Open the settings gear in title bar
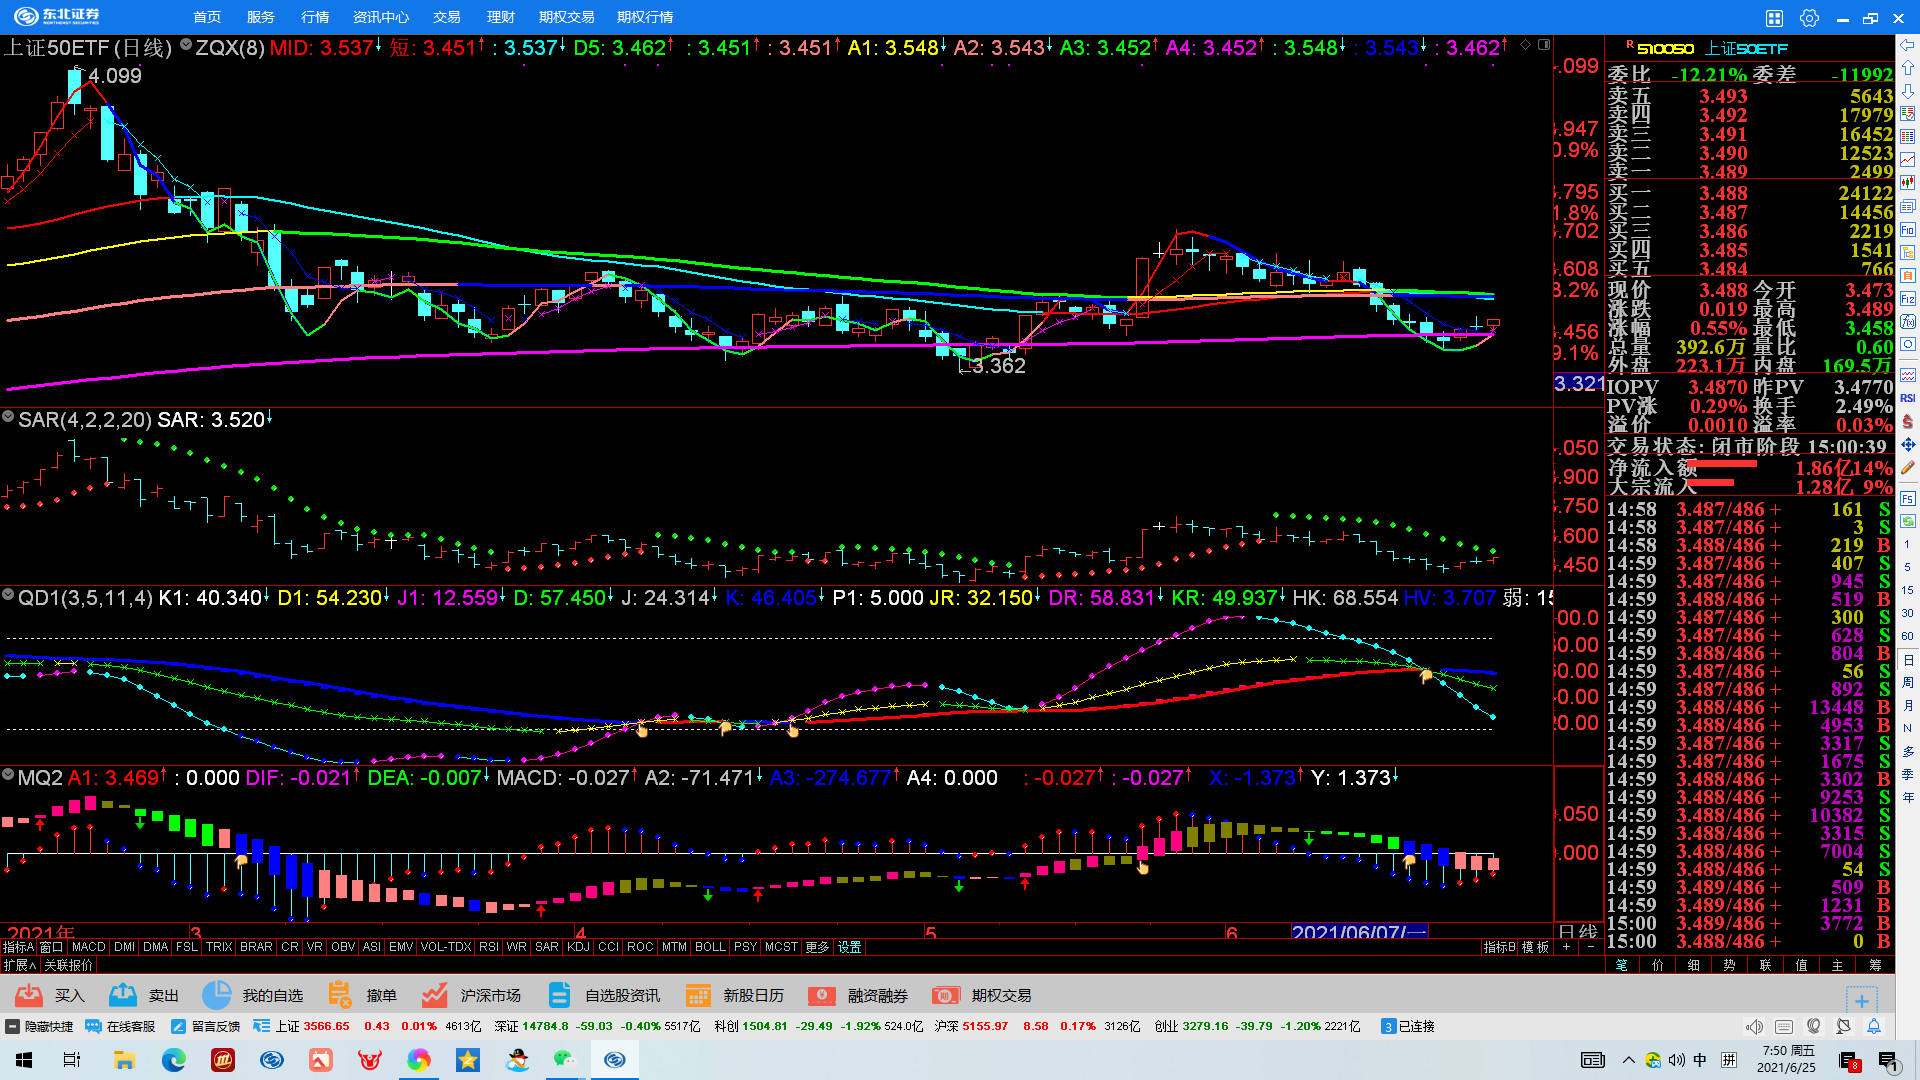The image size is (1920, 1080). pos(1809,18)
